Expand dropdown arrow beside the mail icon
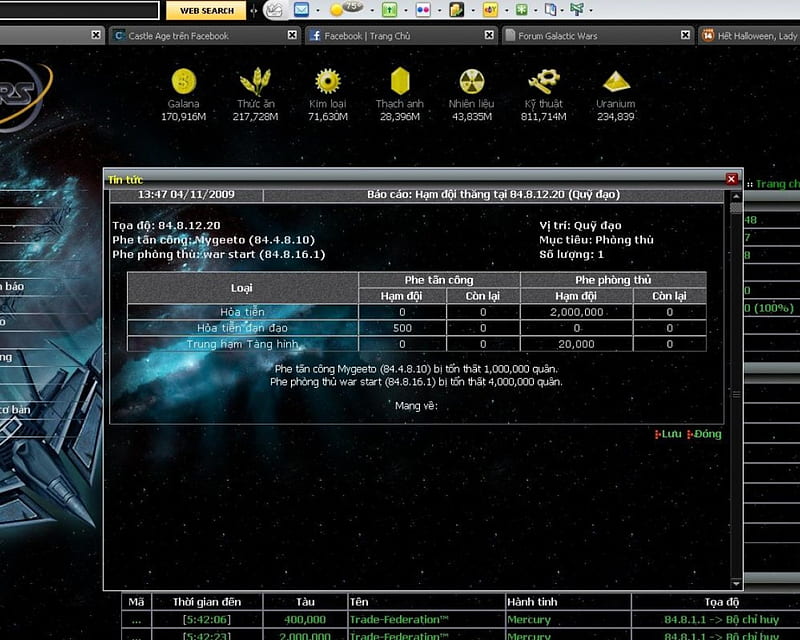Image resolution: width=800 pixels, height=640 pixels. click(318, 10)
